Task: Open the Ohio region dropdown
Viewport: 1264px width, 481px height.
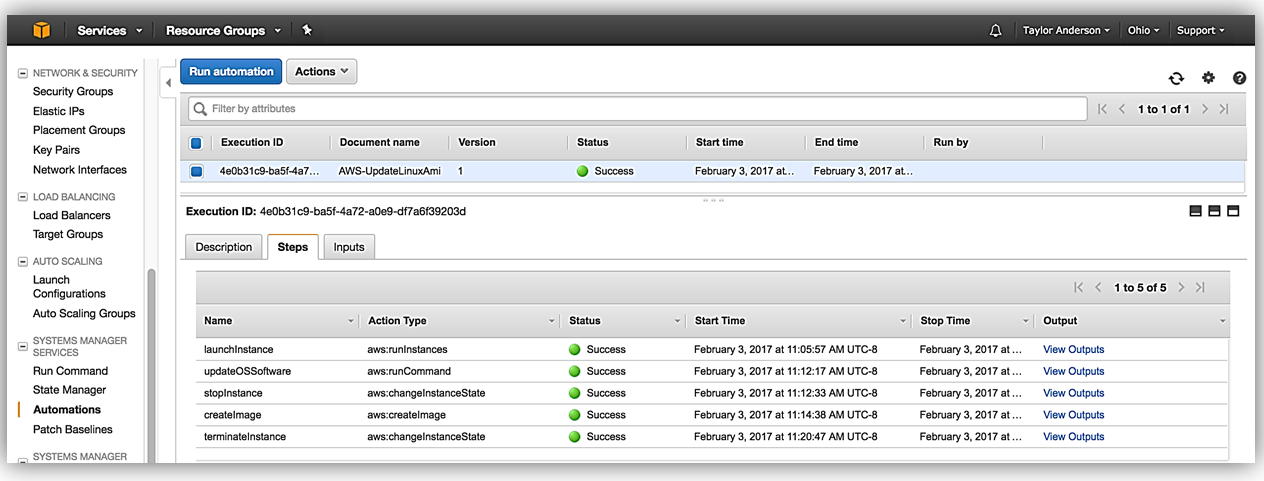Action: pyautogui.click(x=1143, y=31)
